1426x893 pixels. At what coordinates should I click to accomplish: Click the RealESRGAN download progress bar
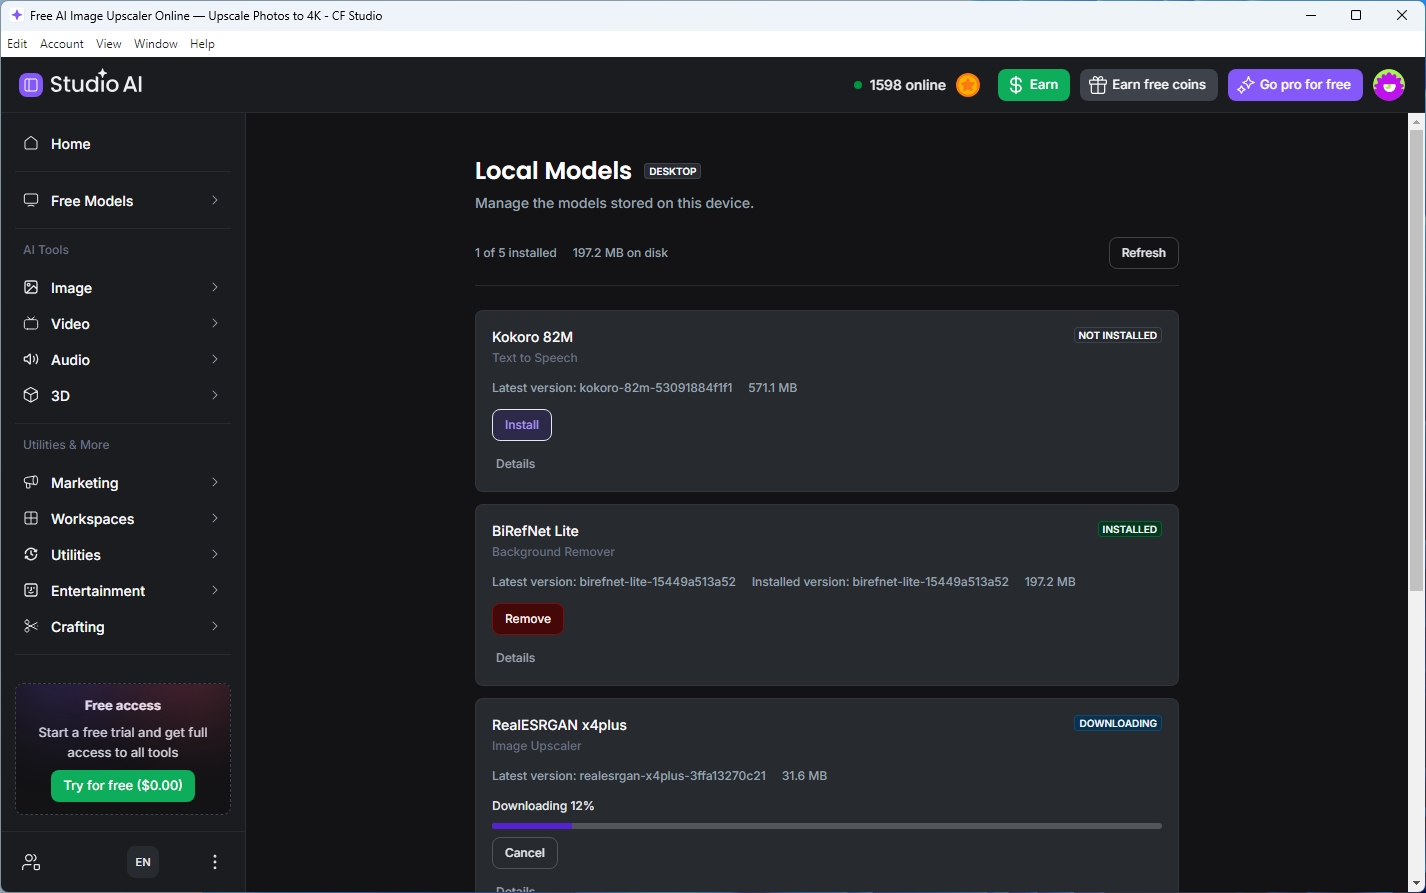click(827, 826)
